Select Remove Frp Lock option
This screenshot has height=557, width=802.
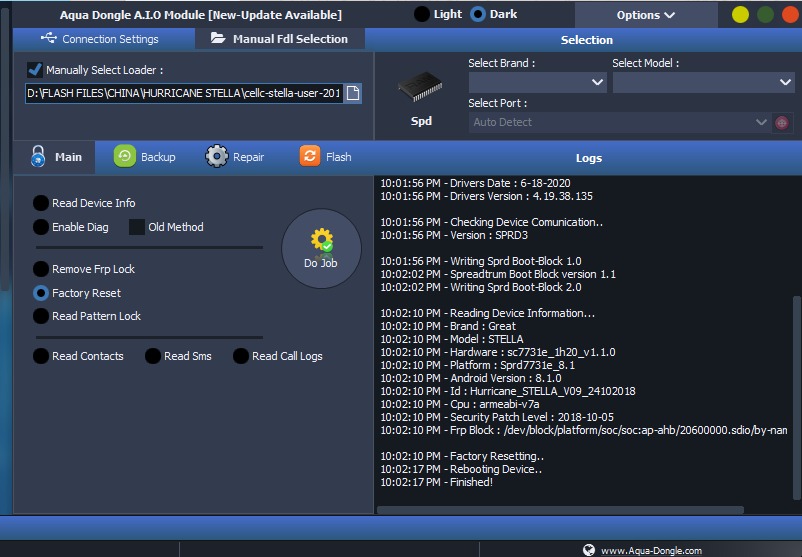[x=41, y=269]
